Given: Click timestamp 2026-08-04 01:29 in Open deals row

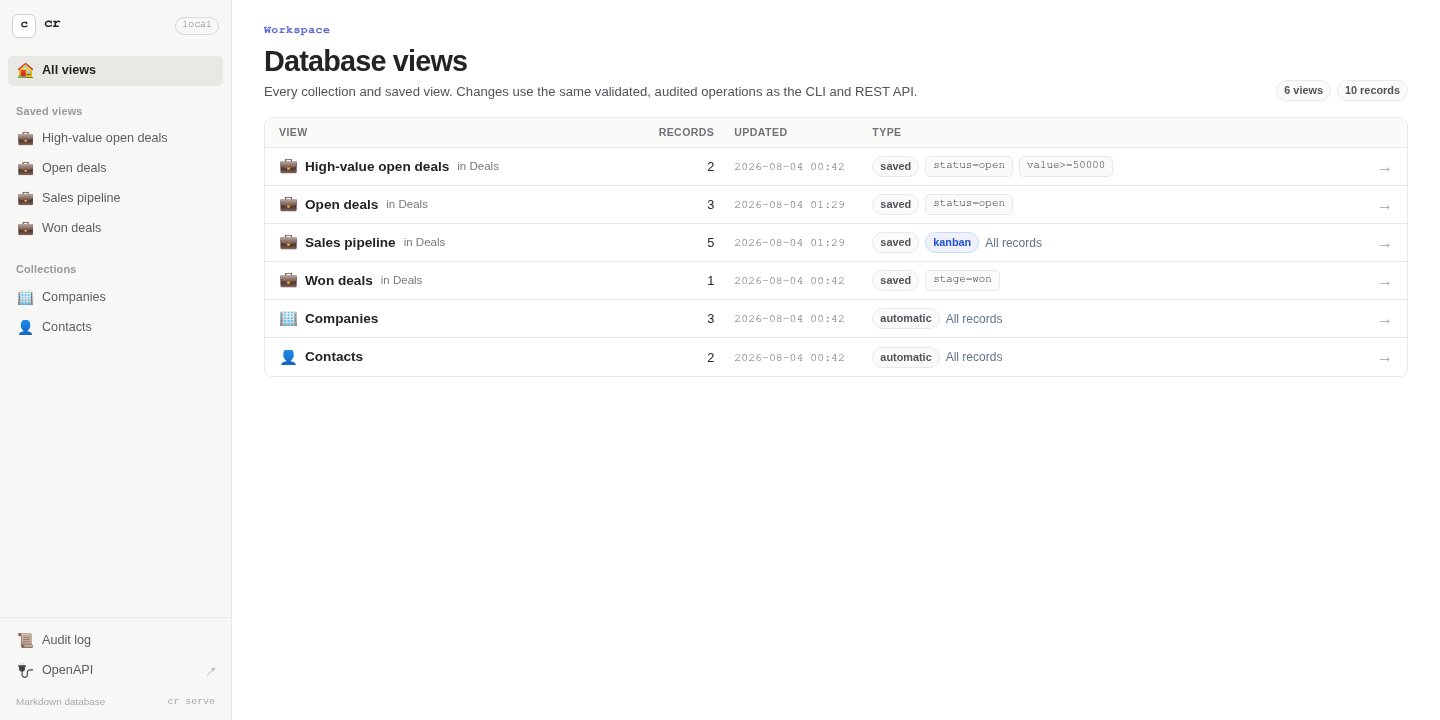Looking at the screenshot, I should (790, 205).
